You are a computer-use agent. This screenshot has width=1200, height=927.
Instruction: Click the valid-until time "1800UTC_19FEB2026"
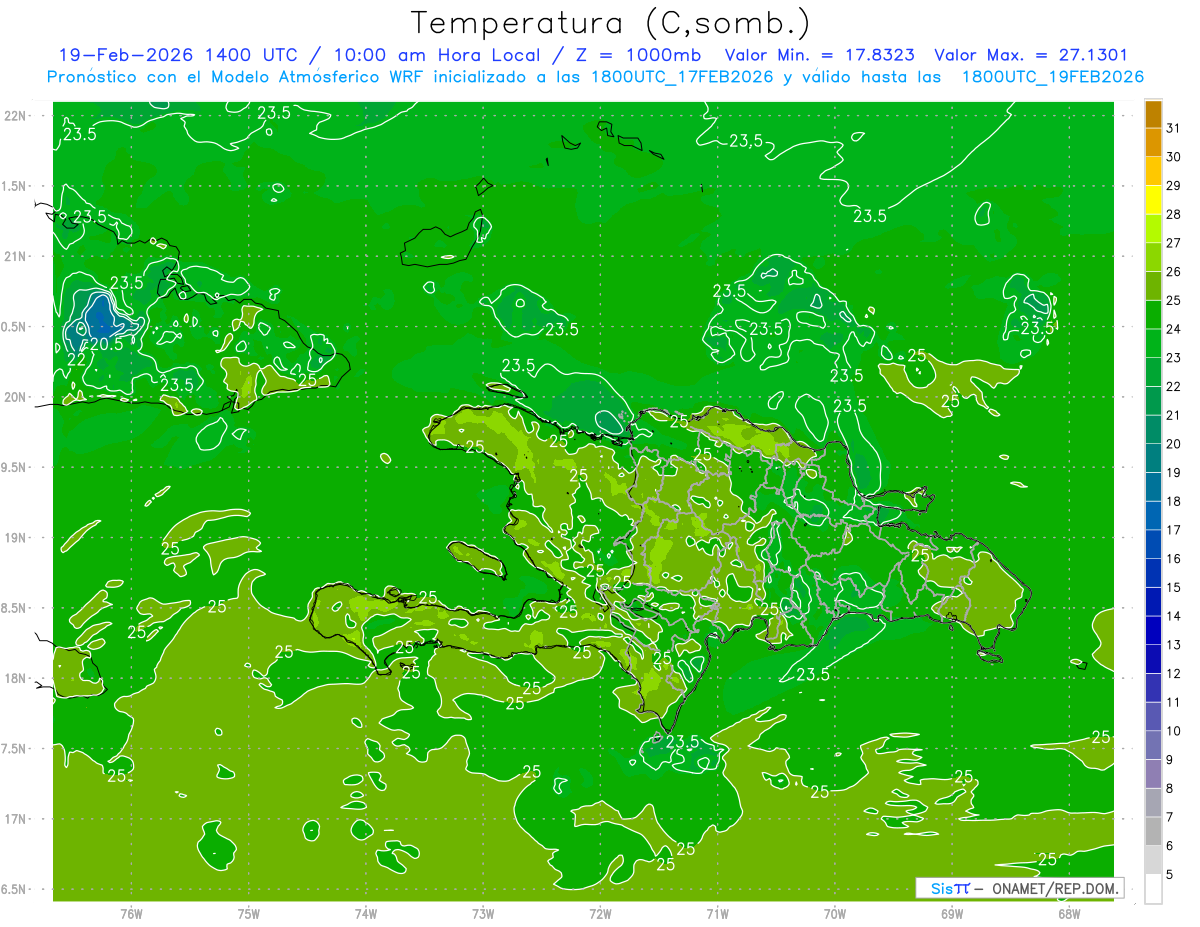coord(1052,77)
